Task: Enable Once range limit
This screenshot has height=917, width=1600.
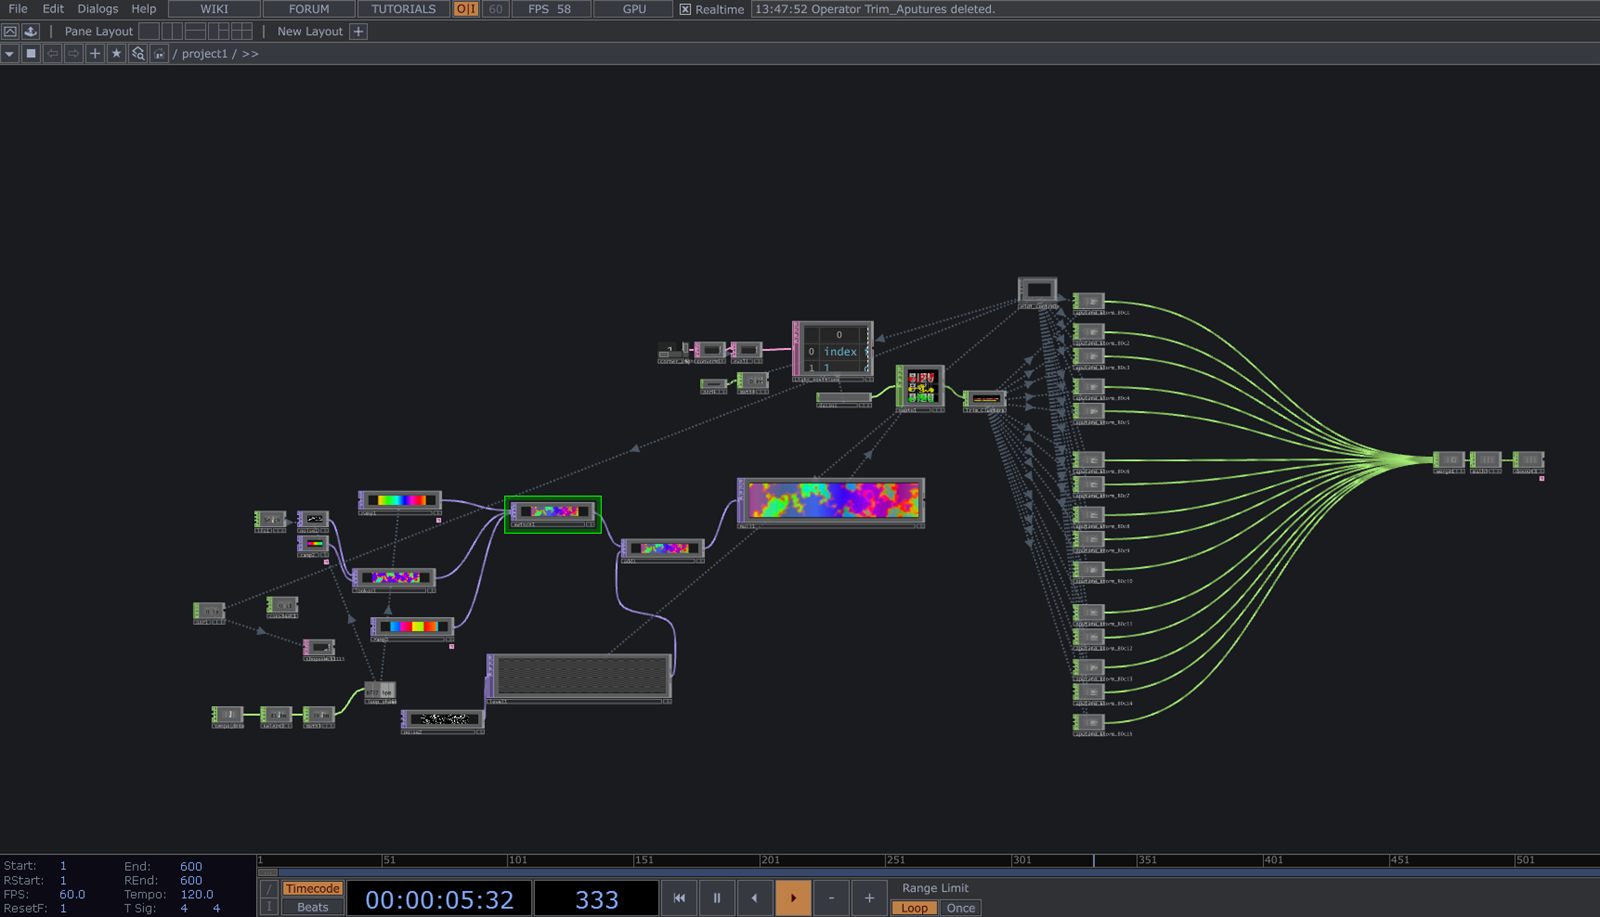Action: 961,908
